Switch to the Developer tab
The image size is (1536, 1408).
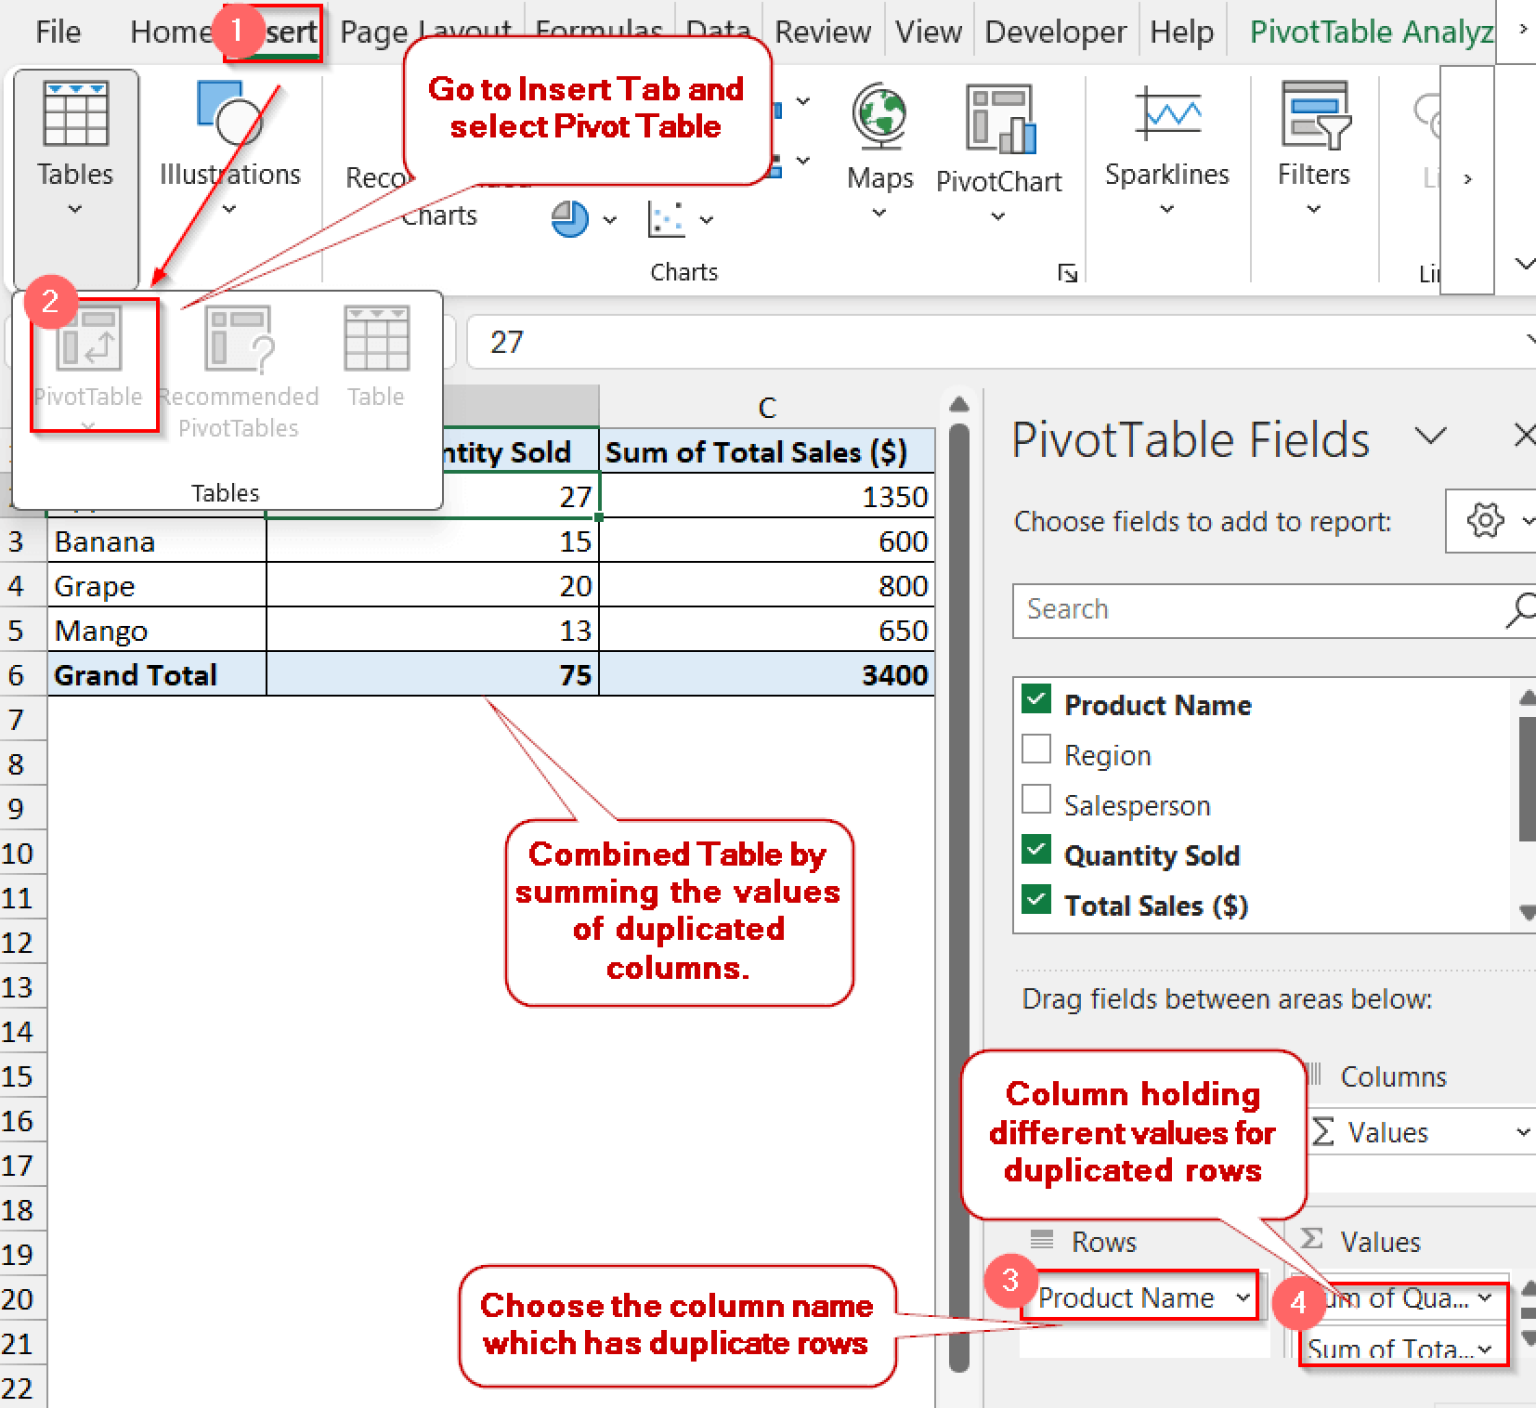(x=1054, y=31)
